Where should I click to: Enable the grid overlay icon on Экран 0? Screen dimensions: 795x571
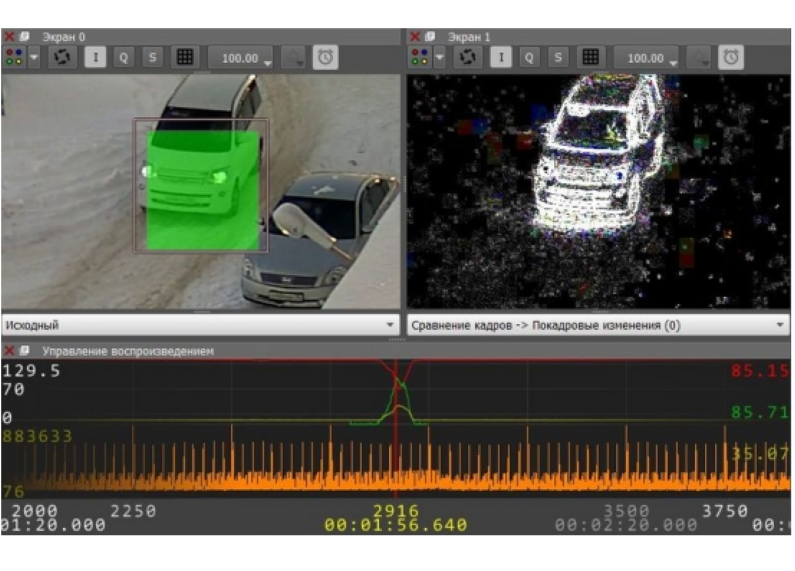click(x=185, y=57)
